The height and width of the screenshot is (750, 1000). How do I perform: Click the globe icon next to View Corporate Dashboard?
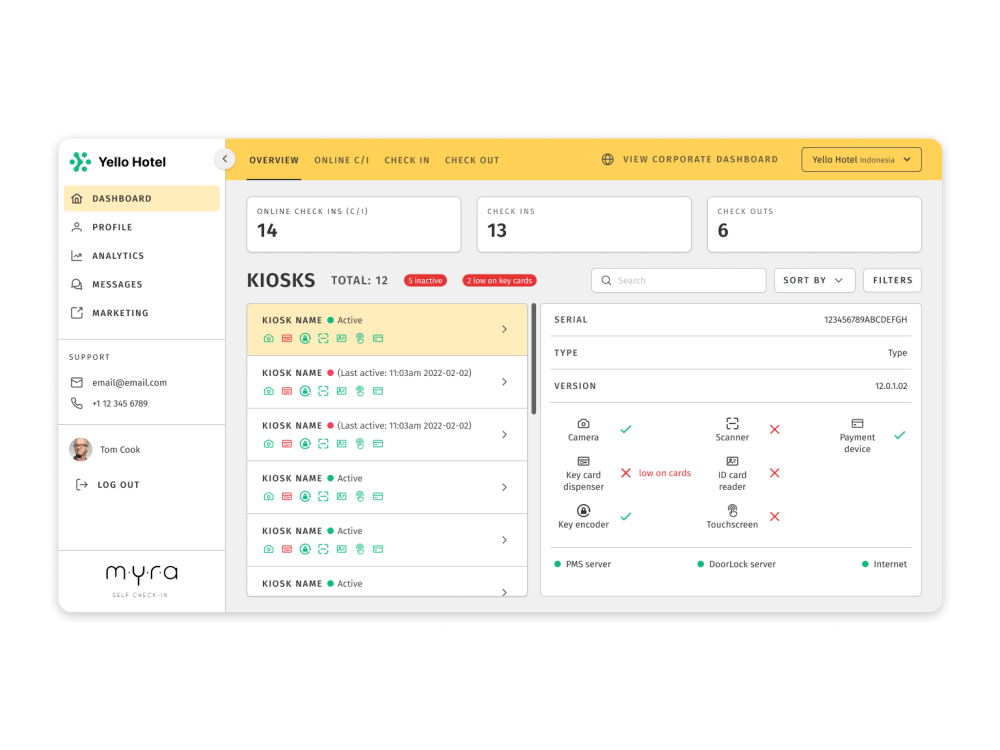609,158
